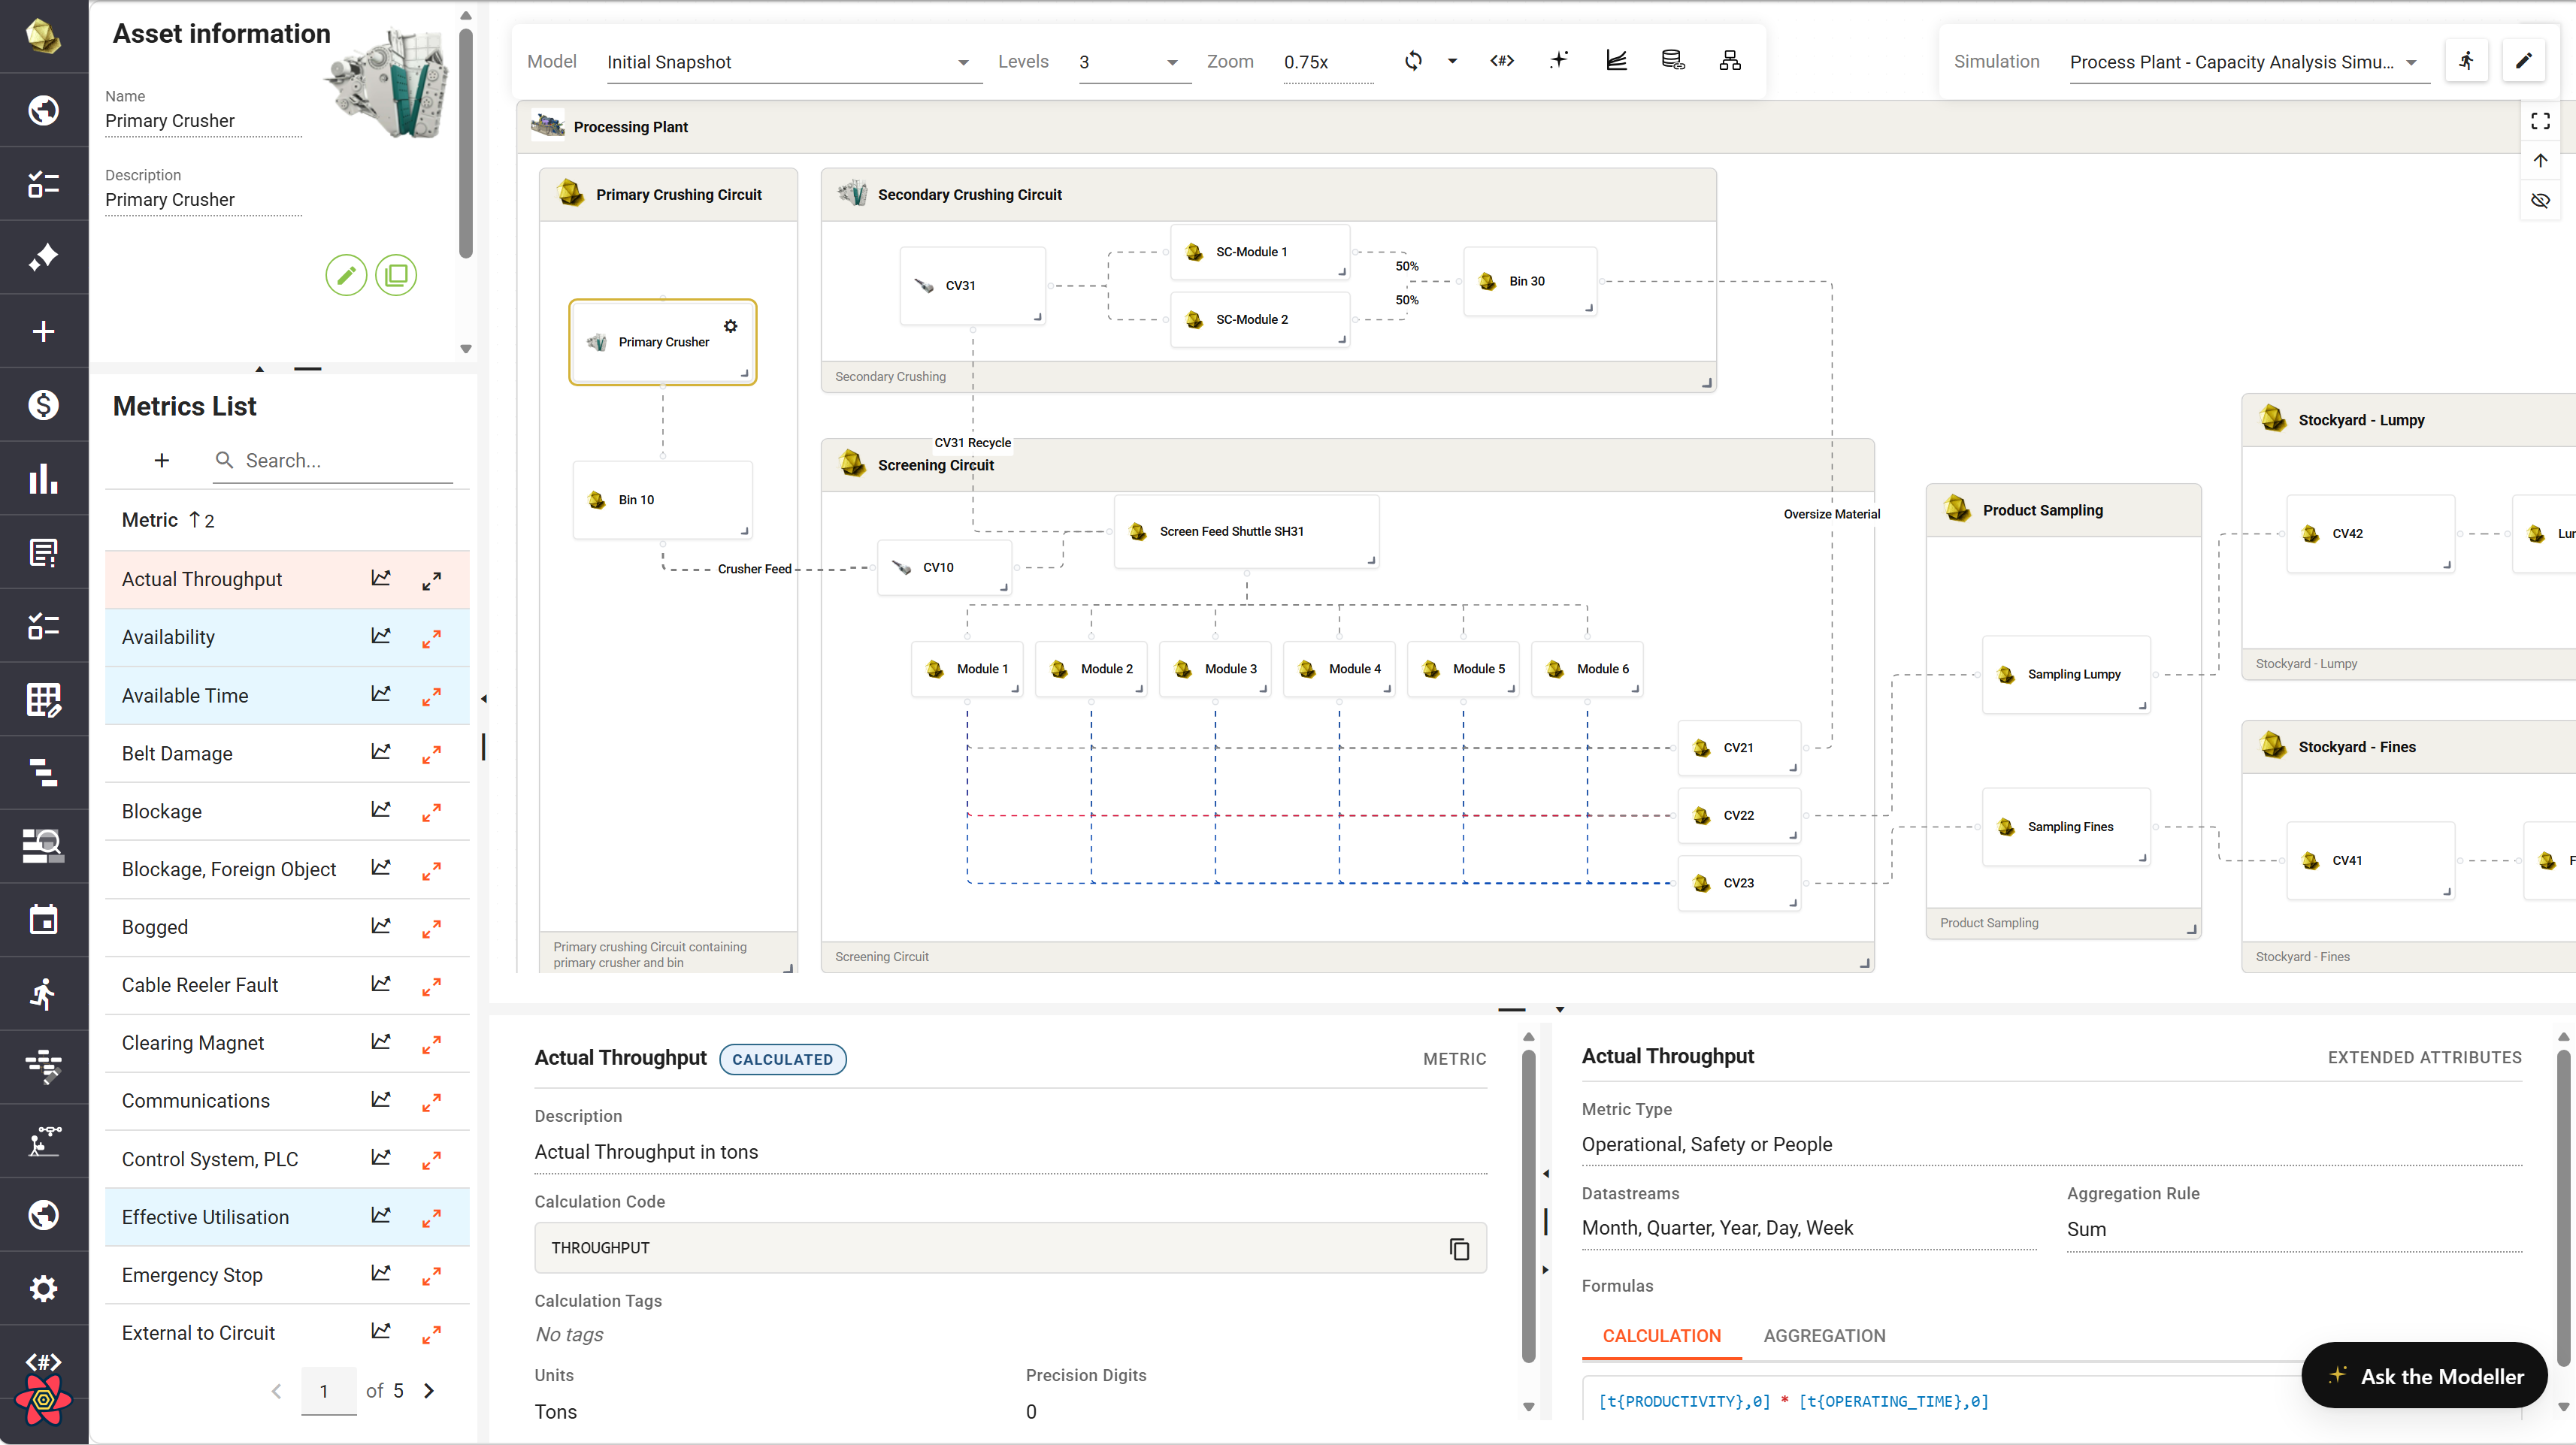Switch to the AGGREGATION formulas tab
This screenshot has width=2576, height=1445.
click(x=1824, y=1336)
